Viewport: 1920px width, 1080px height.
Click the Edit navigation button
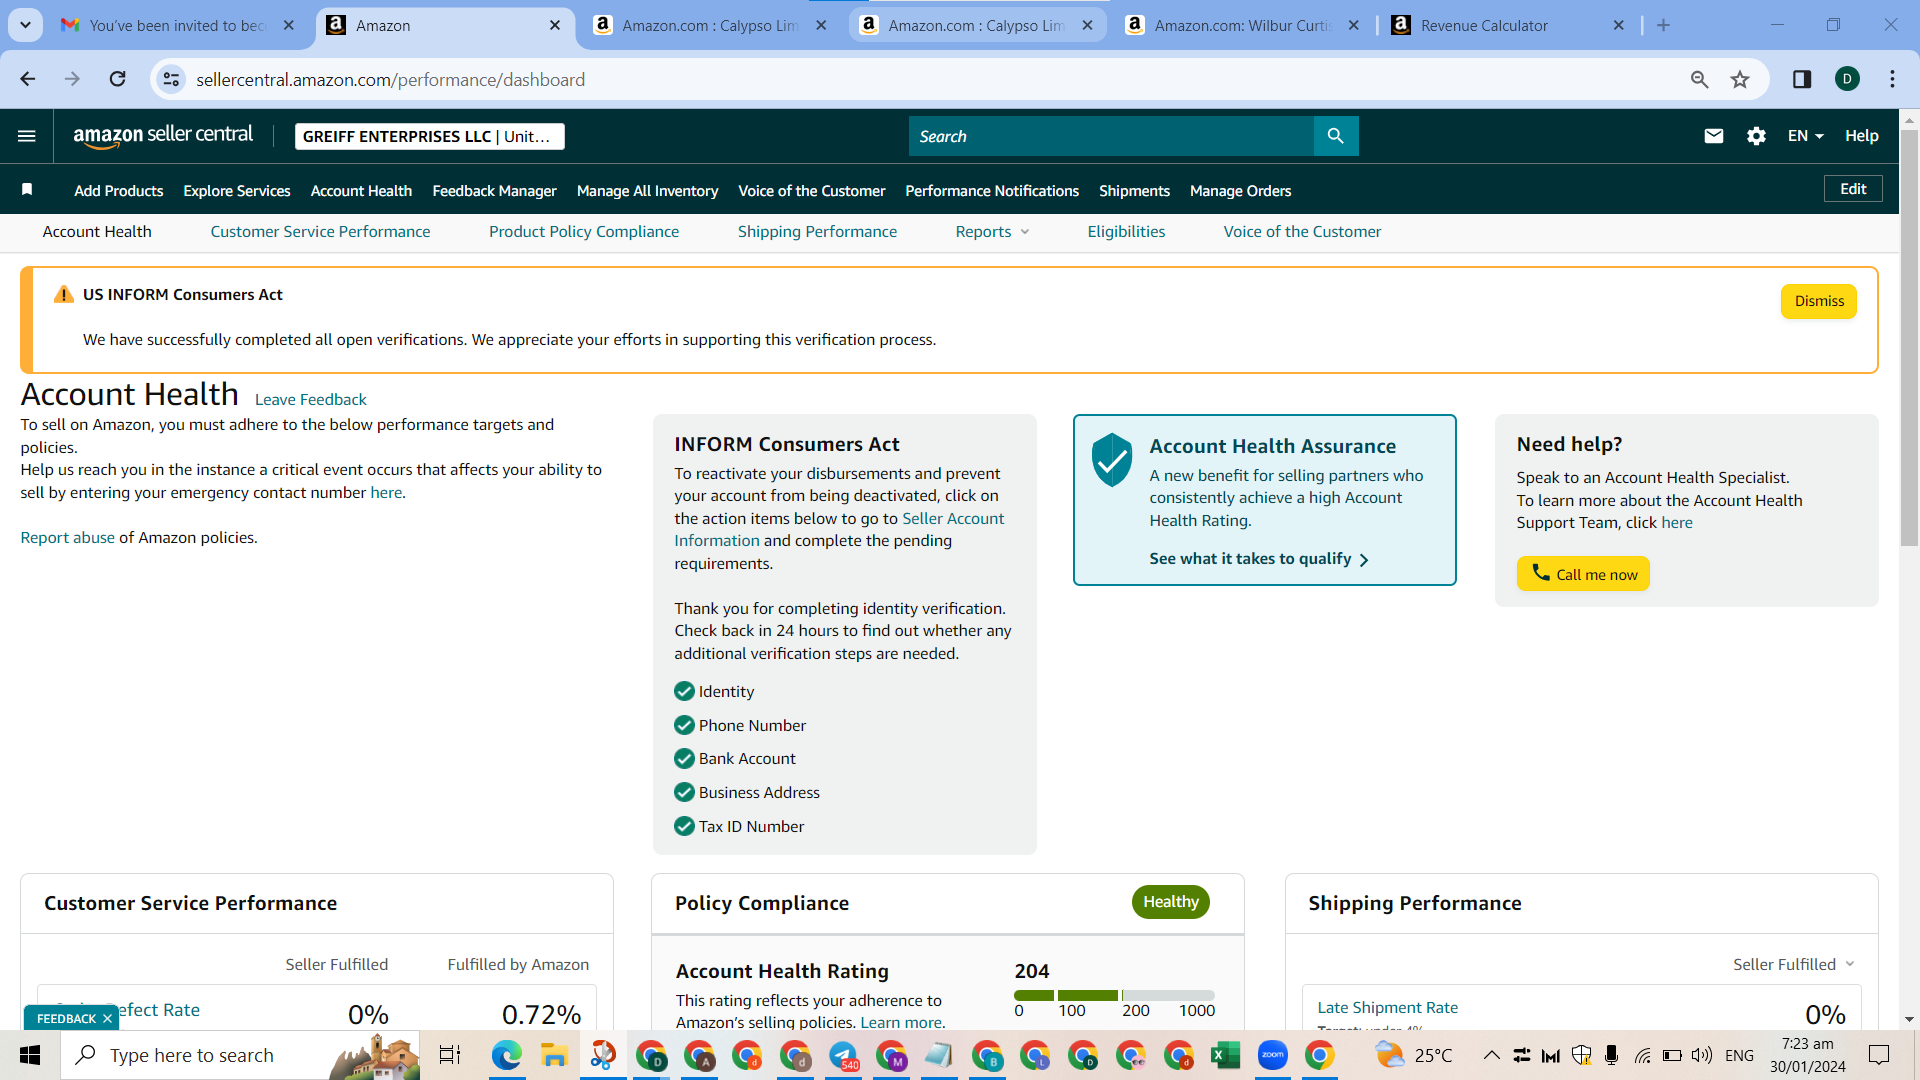1853,189
